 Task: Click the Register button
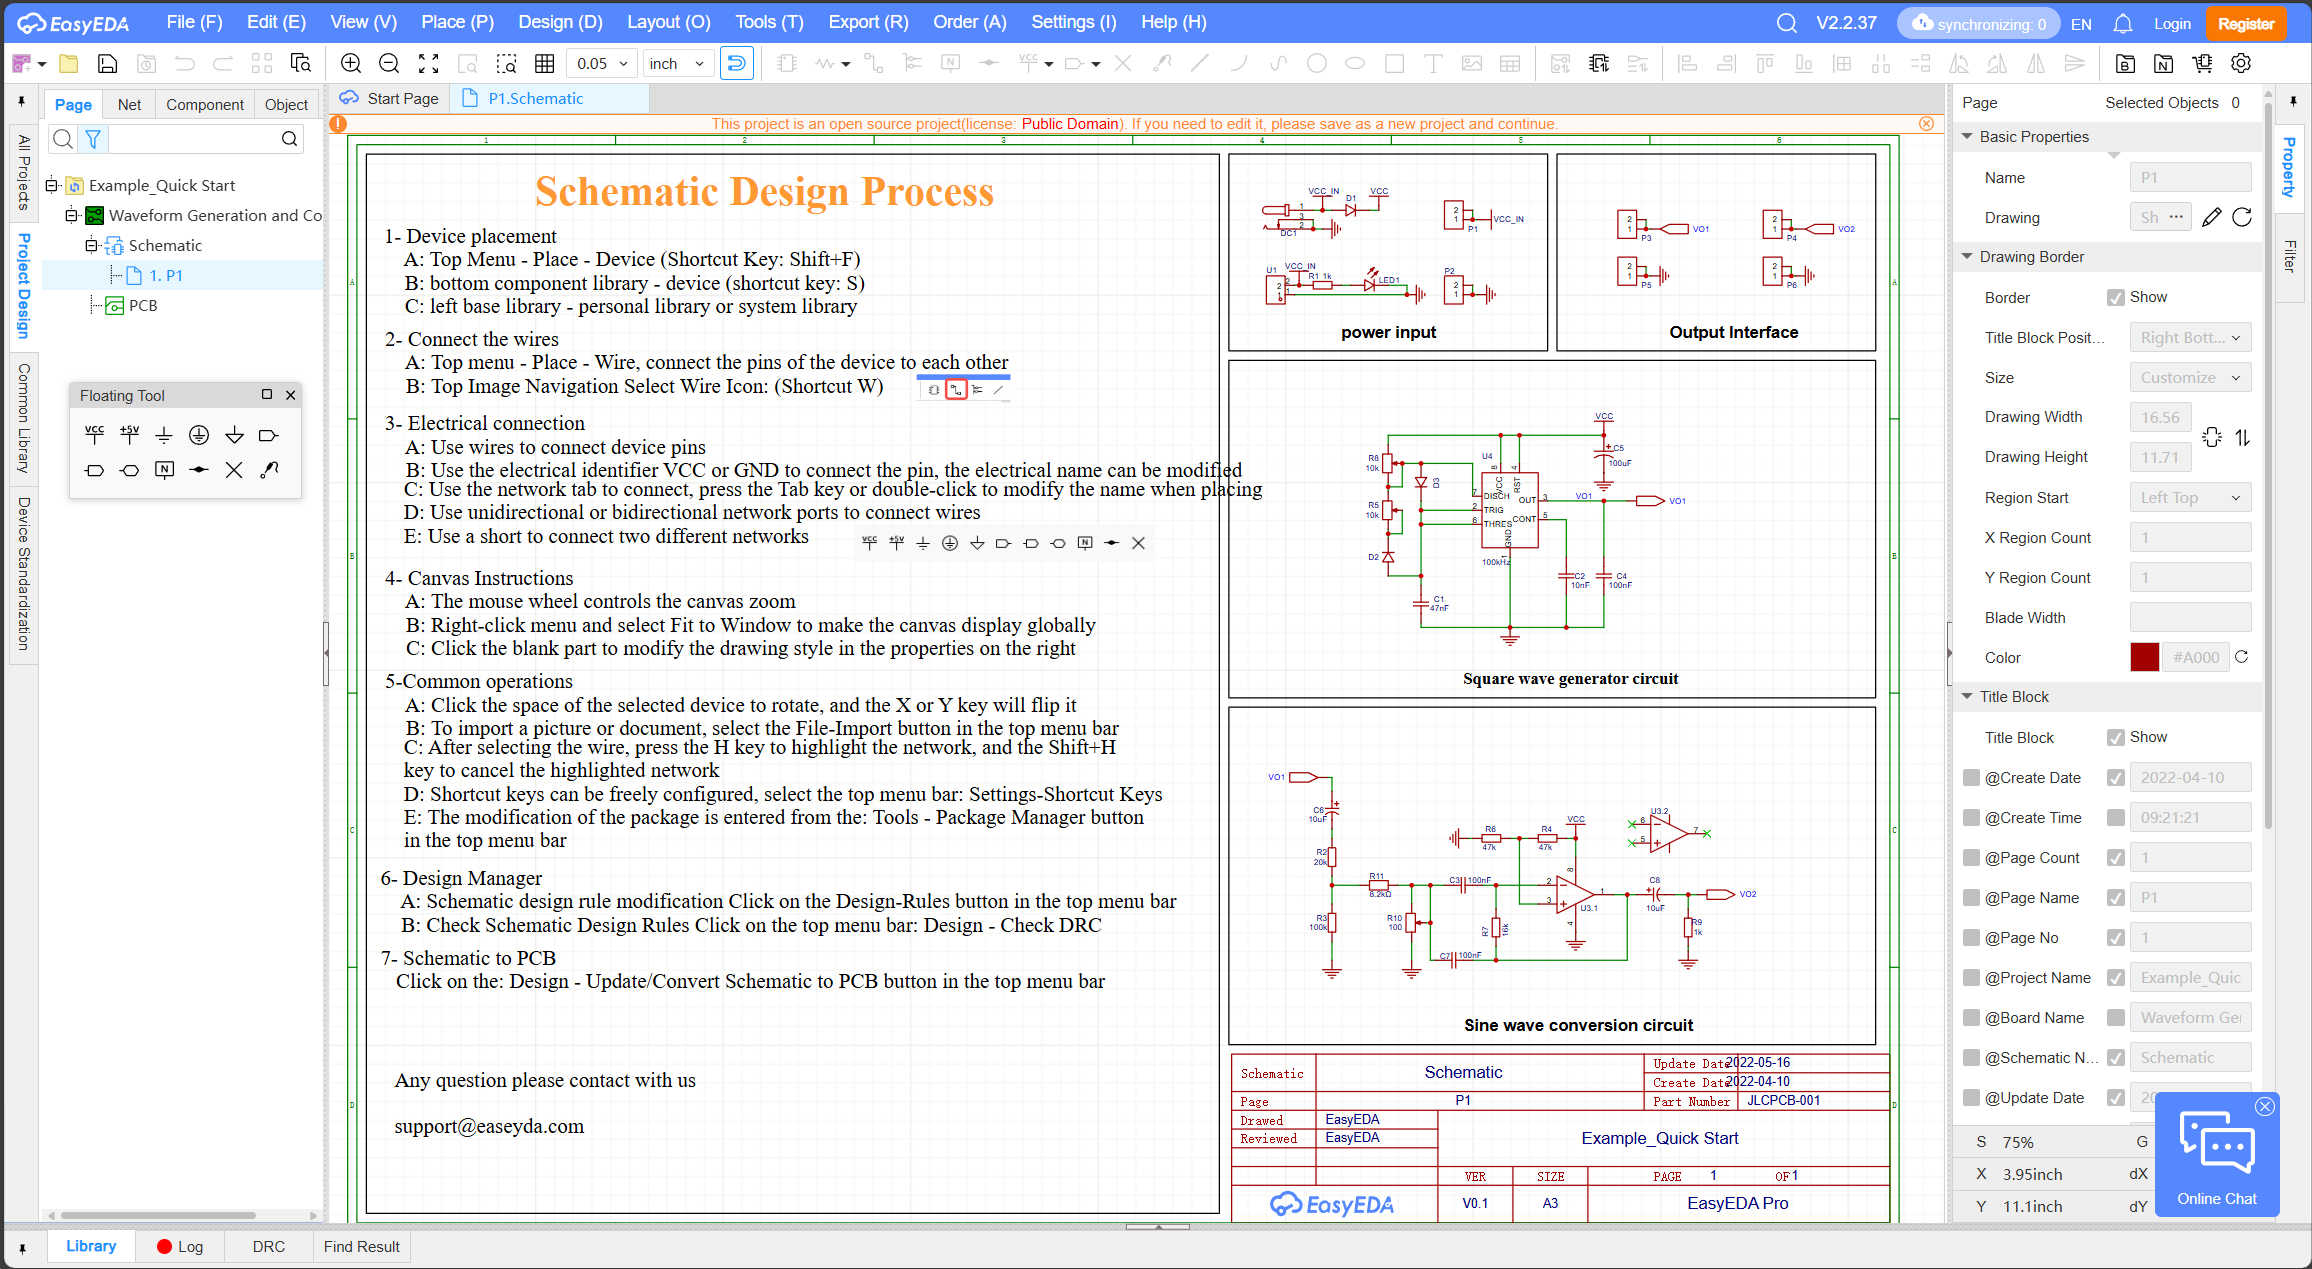coord(2246,23)
